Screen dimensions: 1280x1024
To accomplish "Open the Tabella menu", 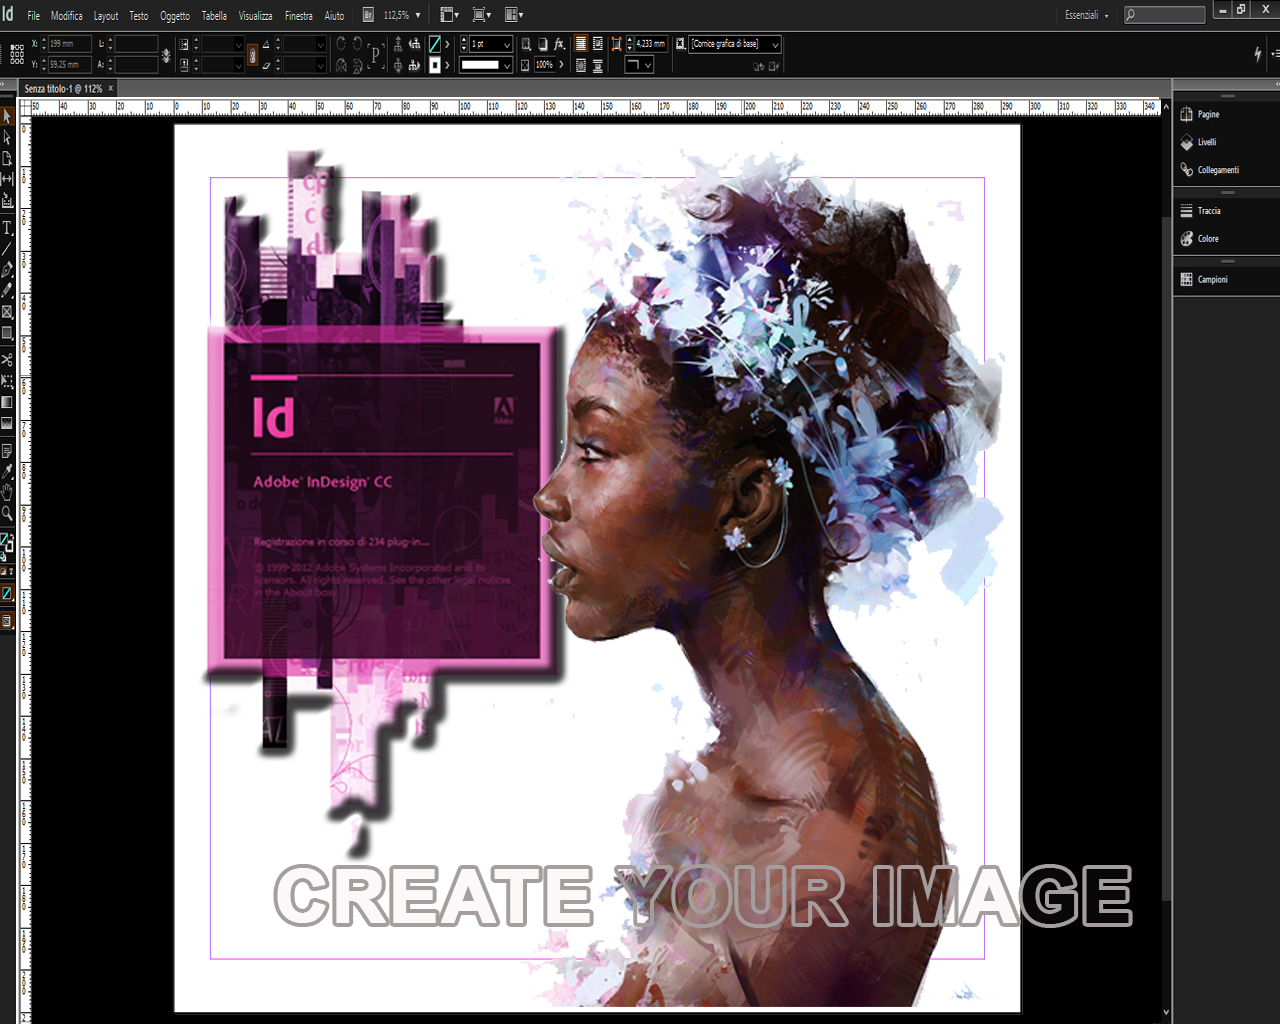I will 215,16.
